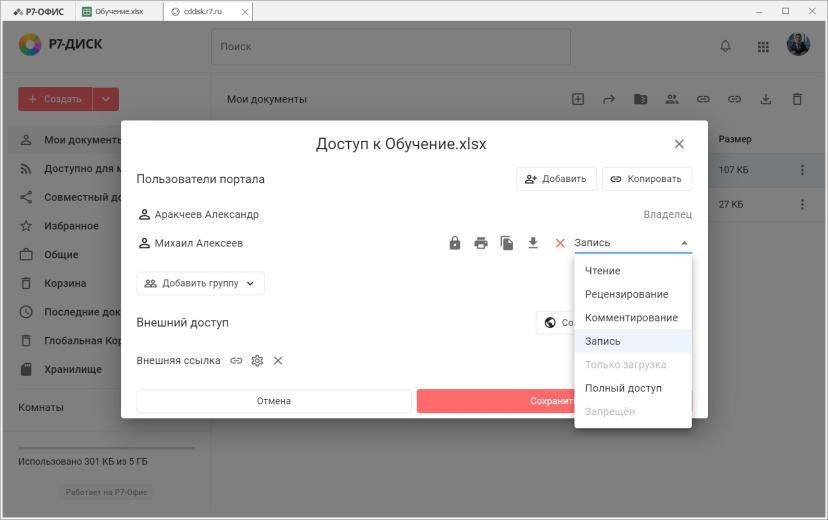Open Доступно для меня in sidebar
This screenshot has height=520, width=828.
click(x=70, y=168)
